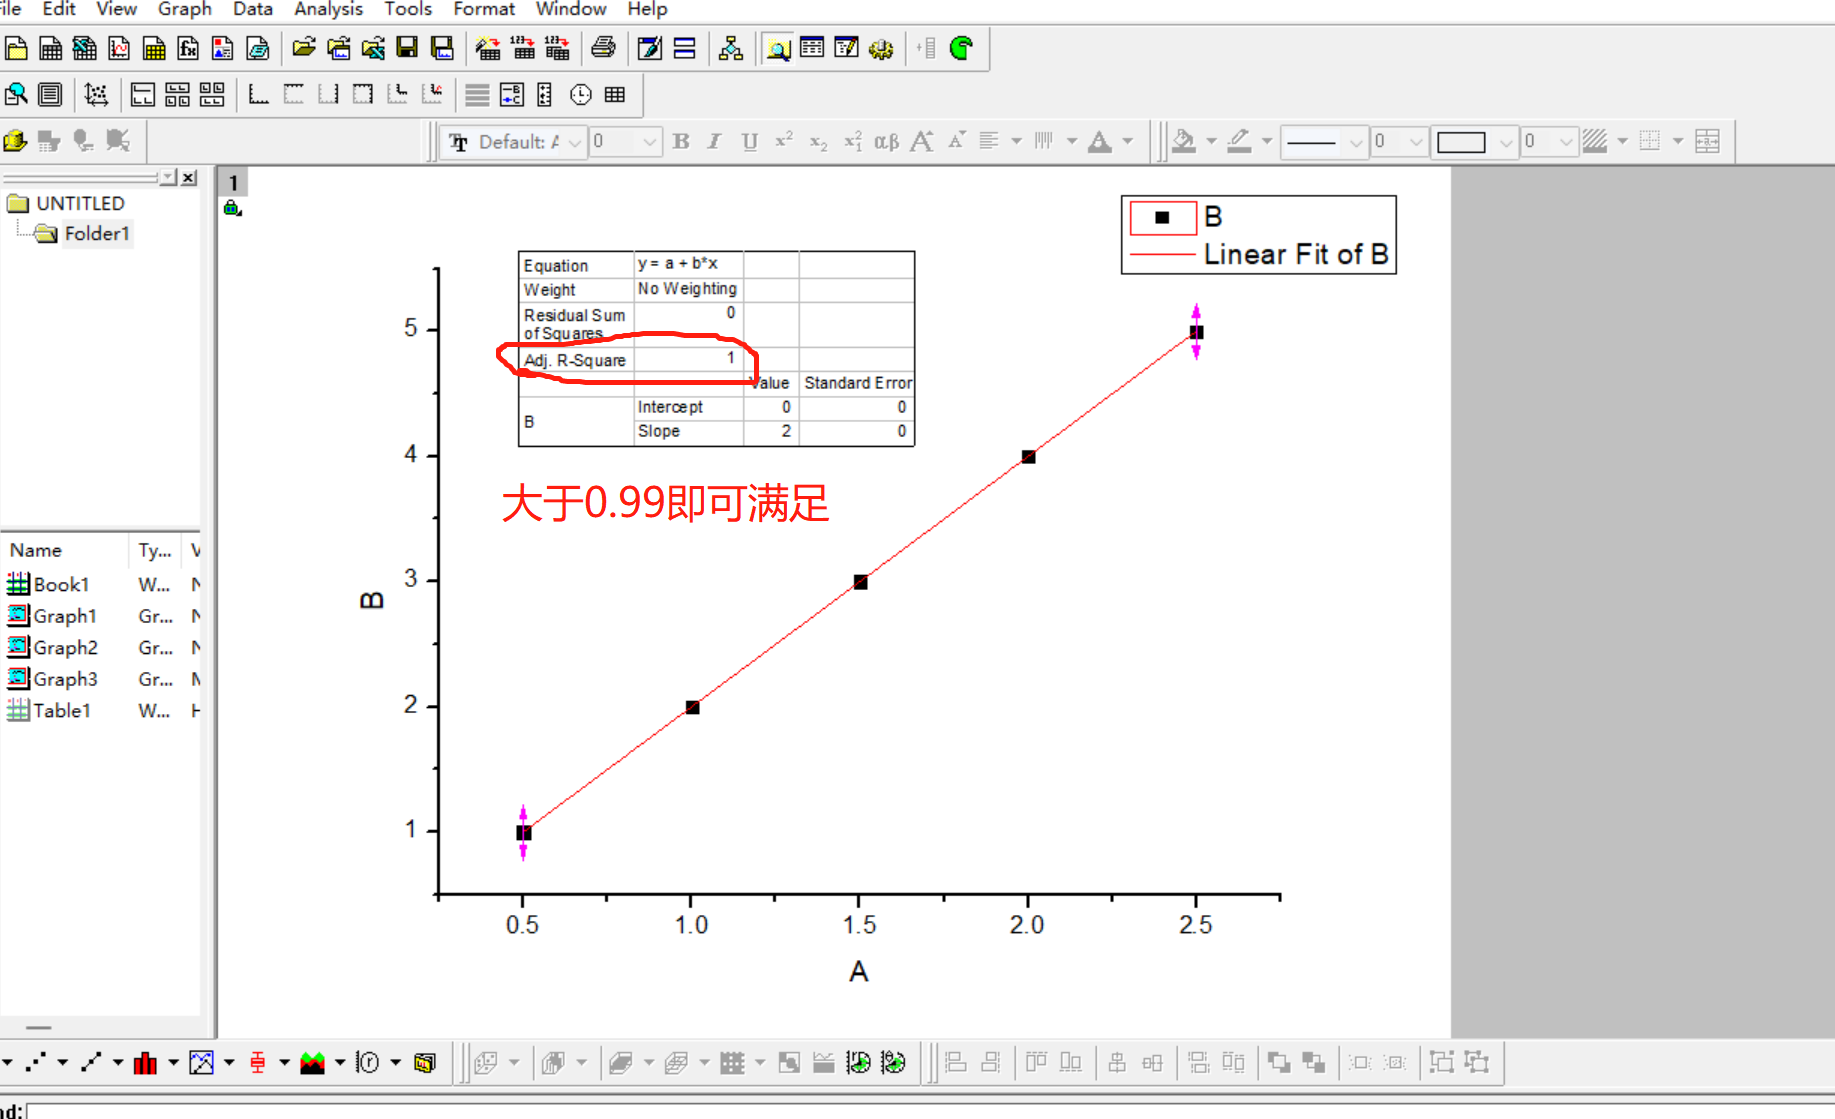
Task: Click the layer 1 button on graph
Action: click(233, 182)
